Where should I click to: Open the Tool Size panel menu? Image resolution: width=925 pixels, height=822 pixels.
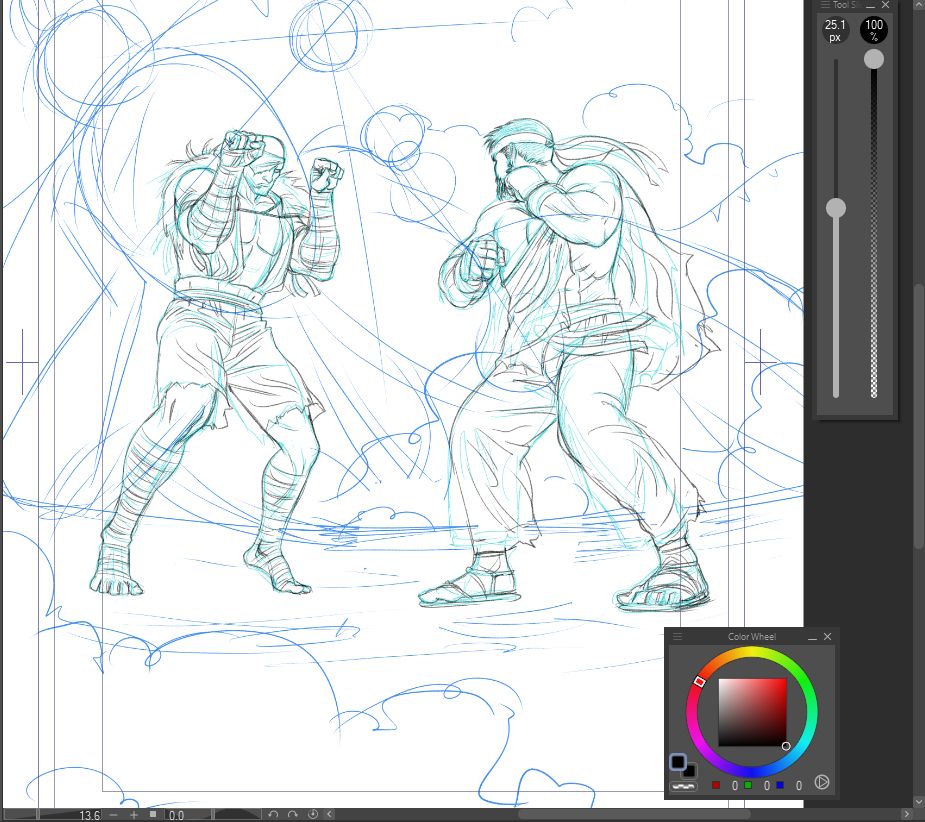(x=825, y=5)
